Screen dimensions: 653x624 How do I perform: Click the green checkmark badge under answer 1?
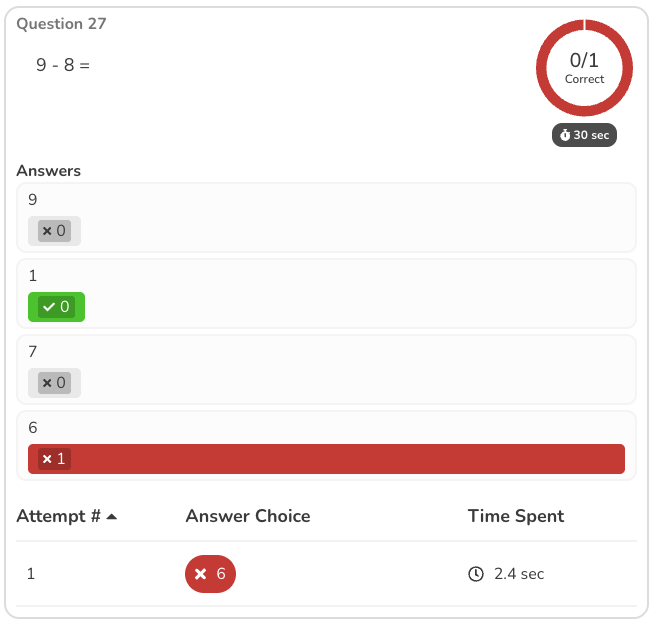point(56,307)
